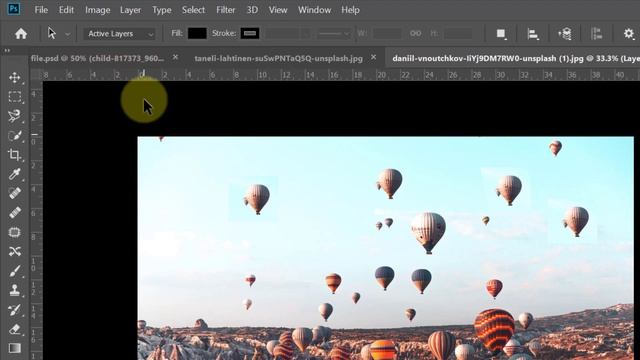Select the Clone Stamp tool

tap(15, 290)
